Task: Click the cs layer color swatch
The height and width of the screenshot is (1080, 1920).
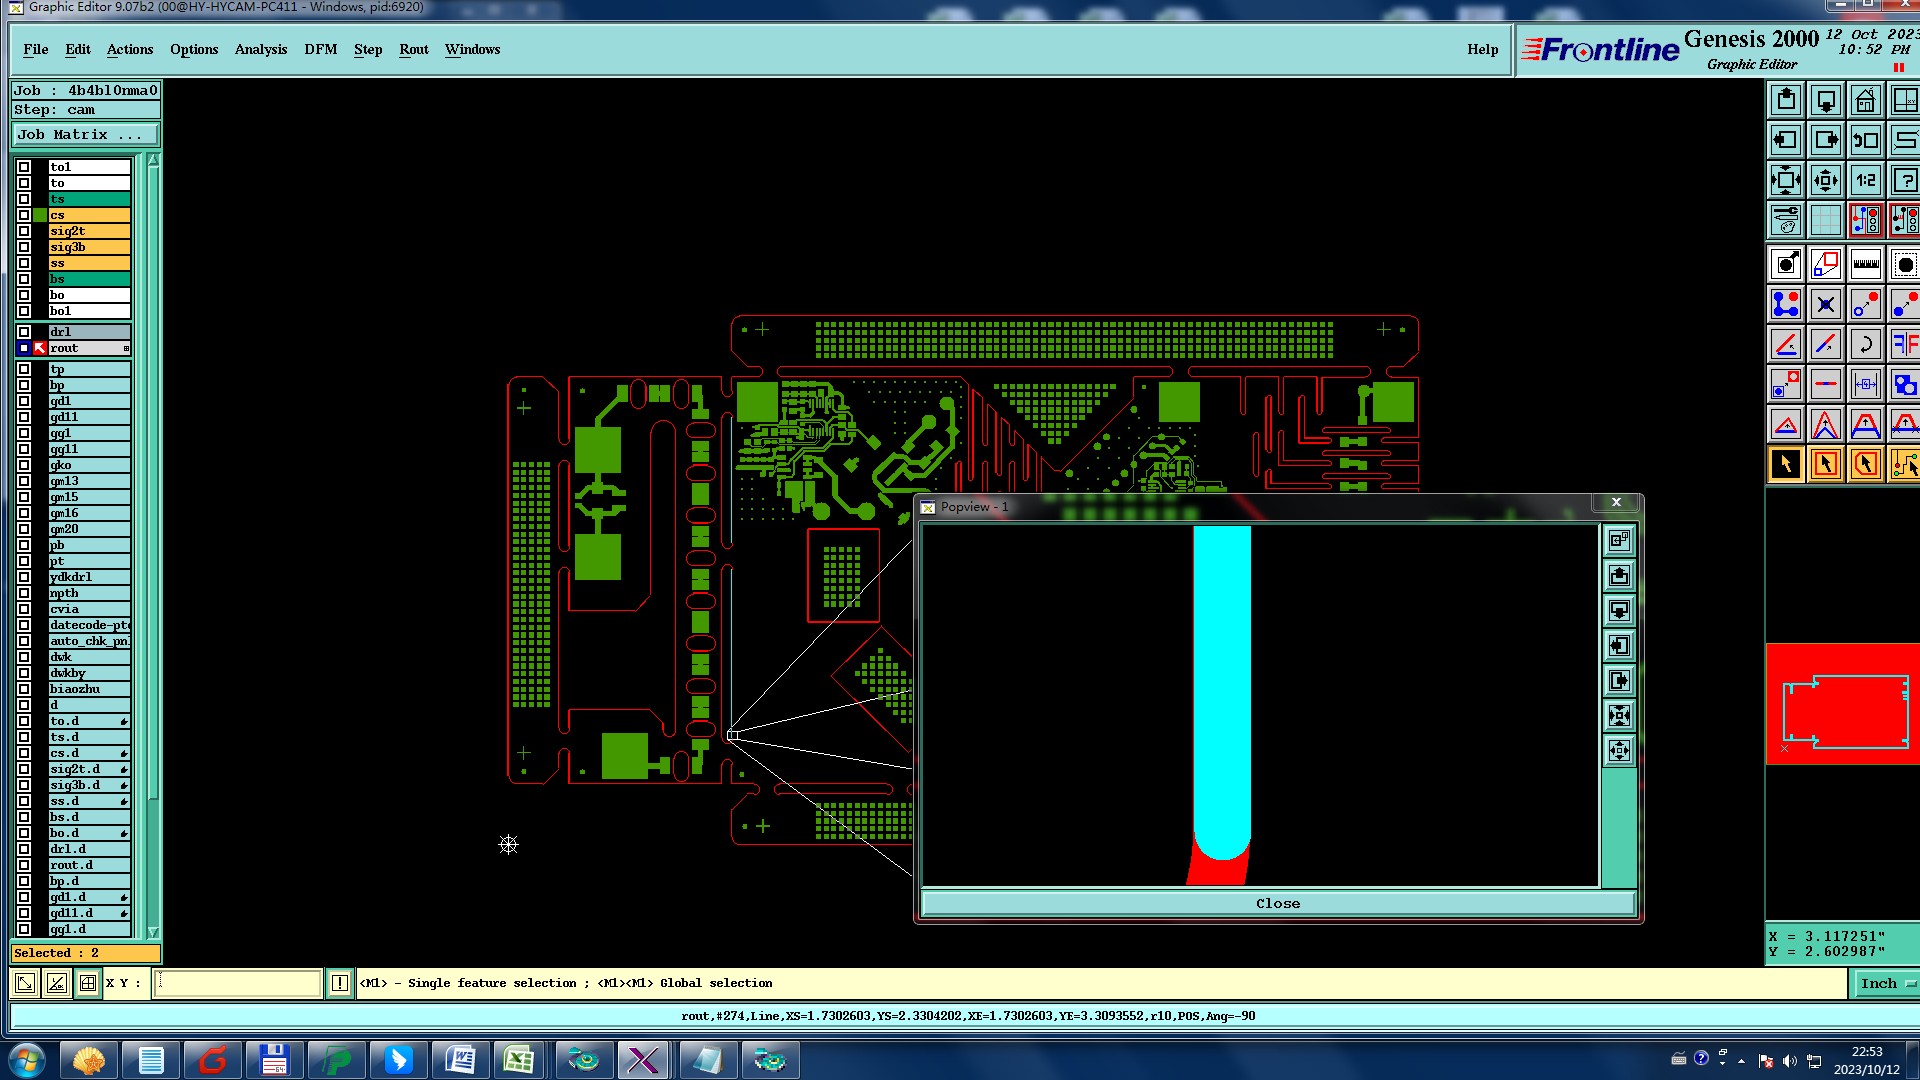Action: click(40, 215)
